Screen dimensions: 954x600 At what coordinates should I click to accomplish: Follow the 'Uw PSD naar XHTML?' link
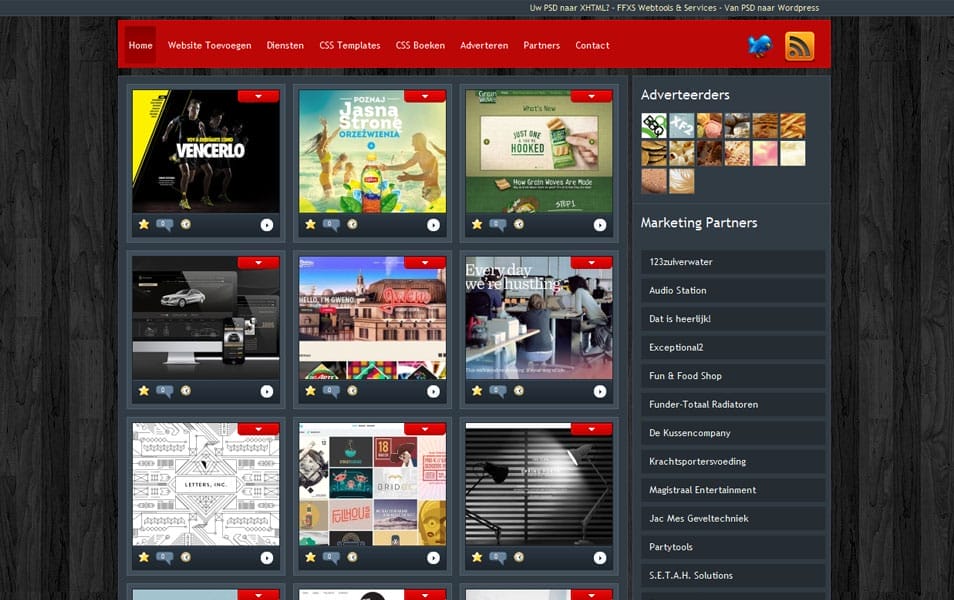(x=569, y=8)
